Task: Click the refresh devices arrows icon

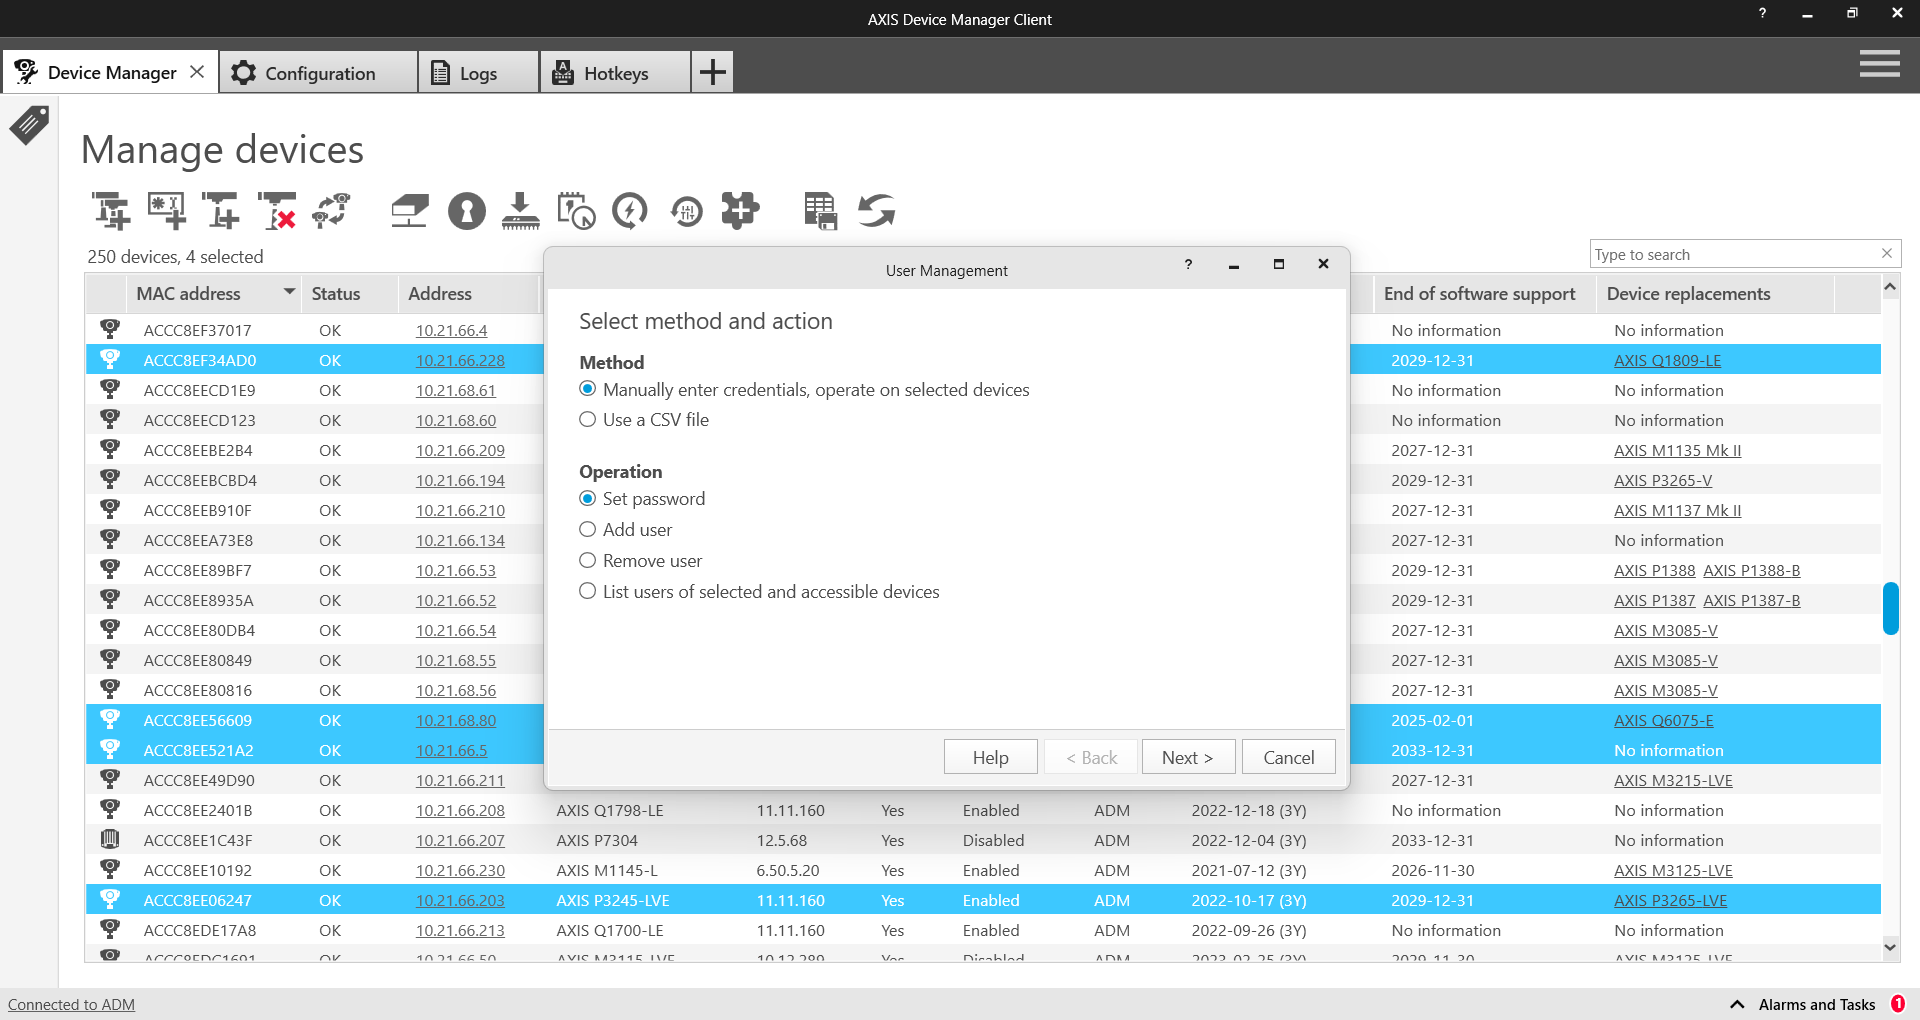Action: (x=876, y=211)
